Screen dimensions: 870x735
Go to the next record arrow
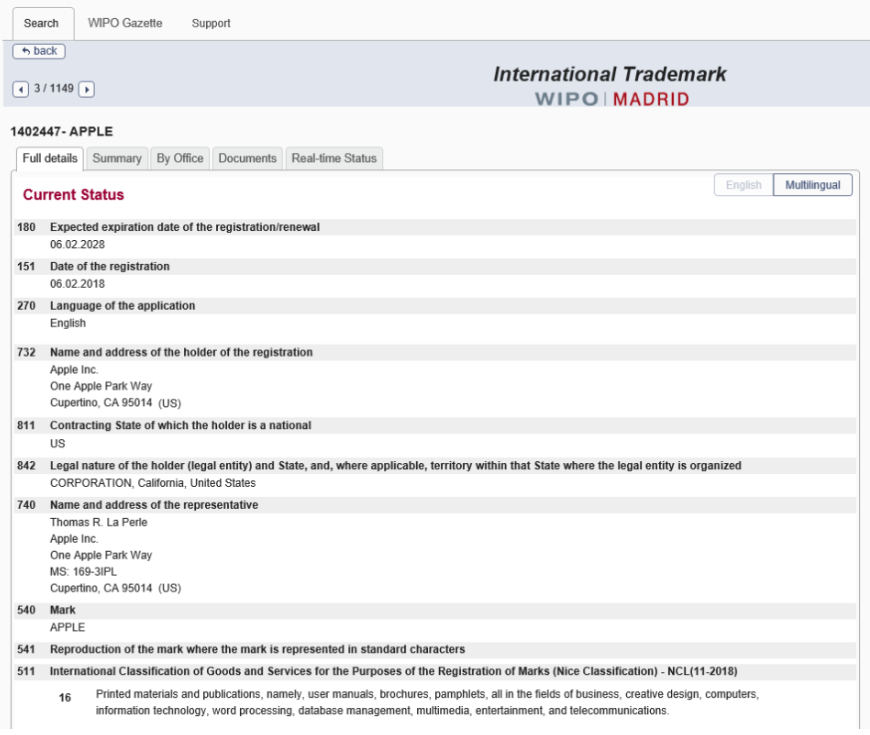click(x=87, y=89)
